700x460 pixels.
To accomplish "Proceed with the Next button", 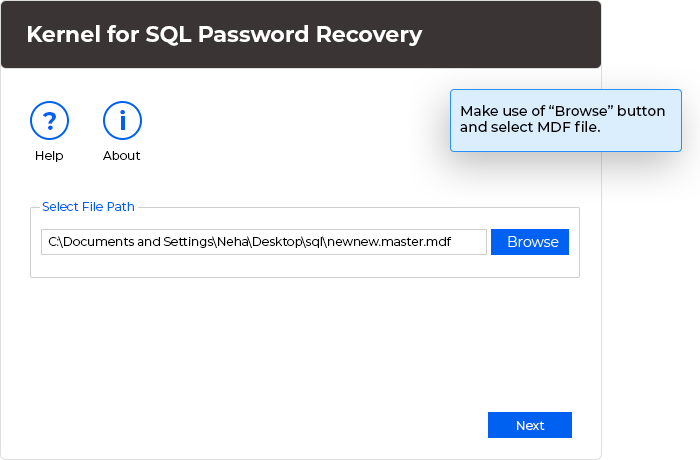I will click(530, 425).
